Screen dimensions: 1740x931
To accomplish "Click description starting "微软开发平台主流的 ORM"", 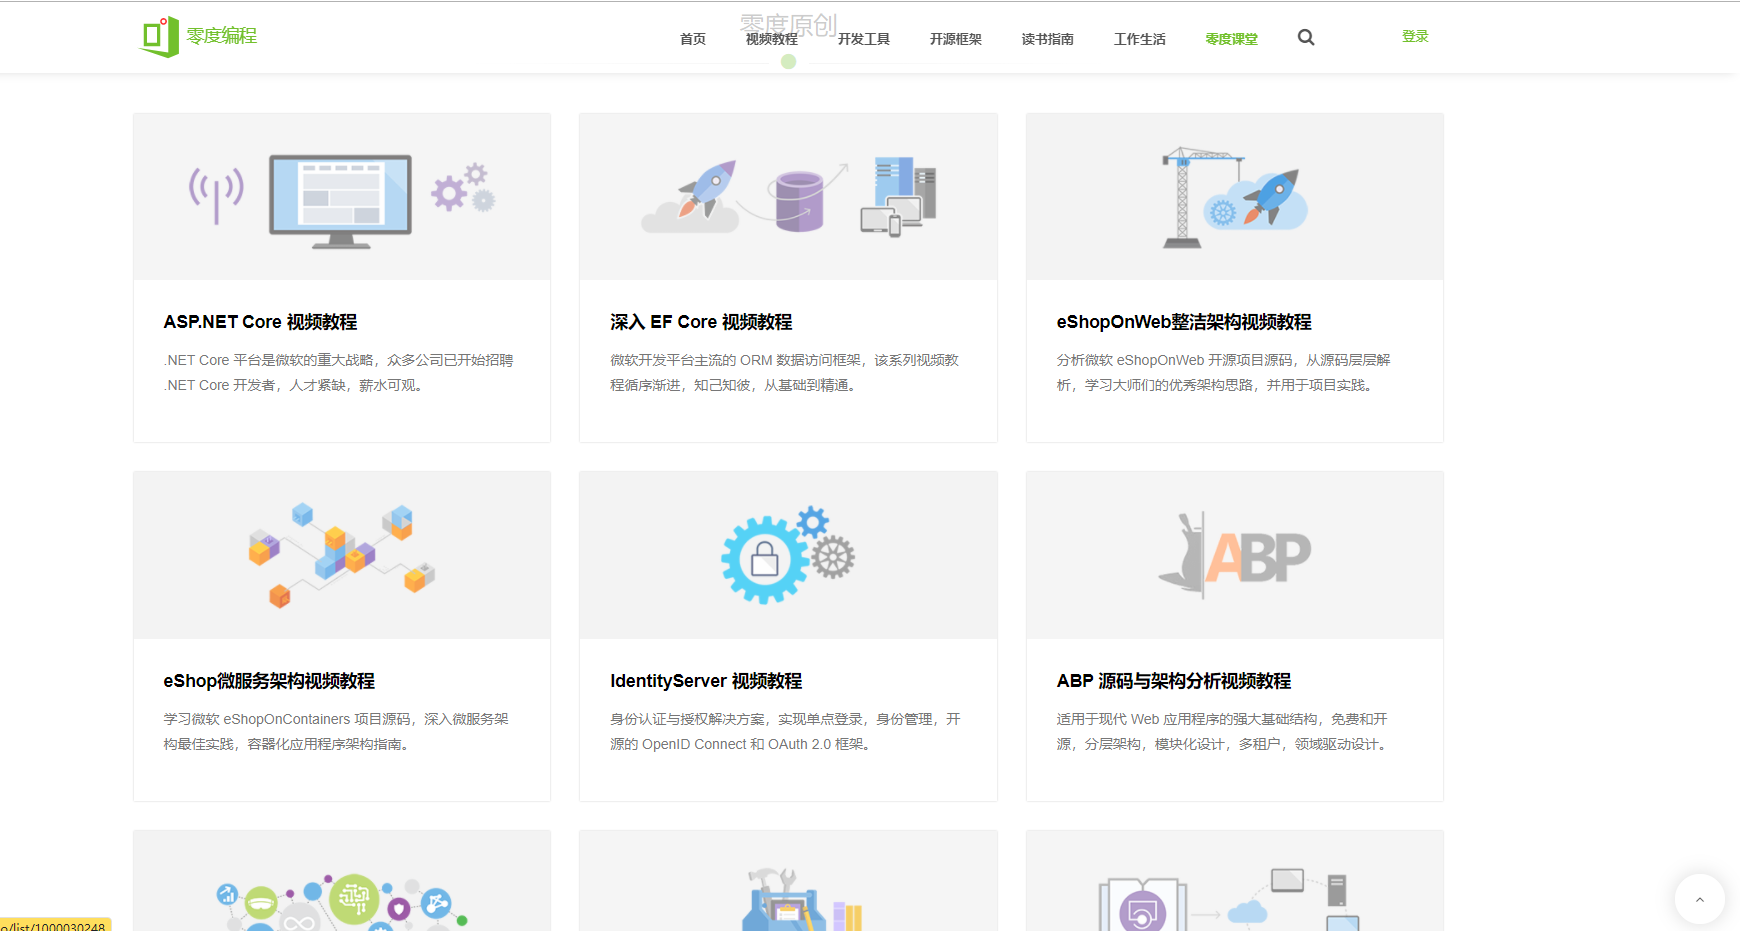I will 785,373.
